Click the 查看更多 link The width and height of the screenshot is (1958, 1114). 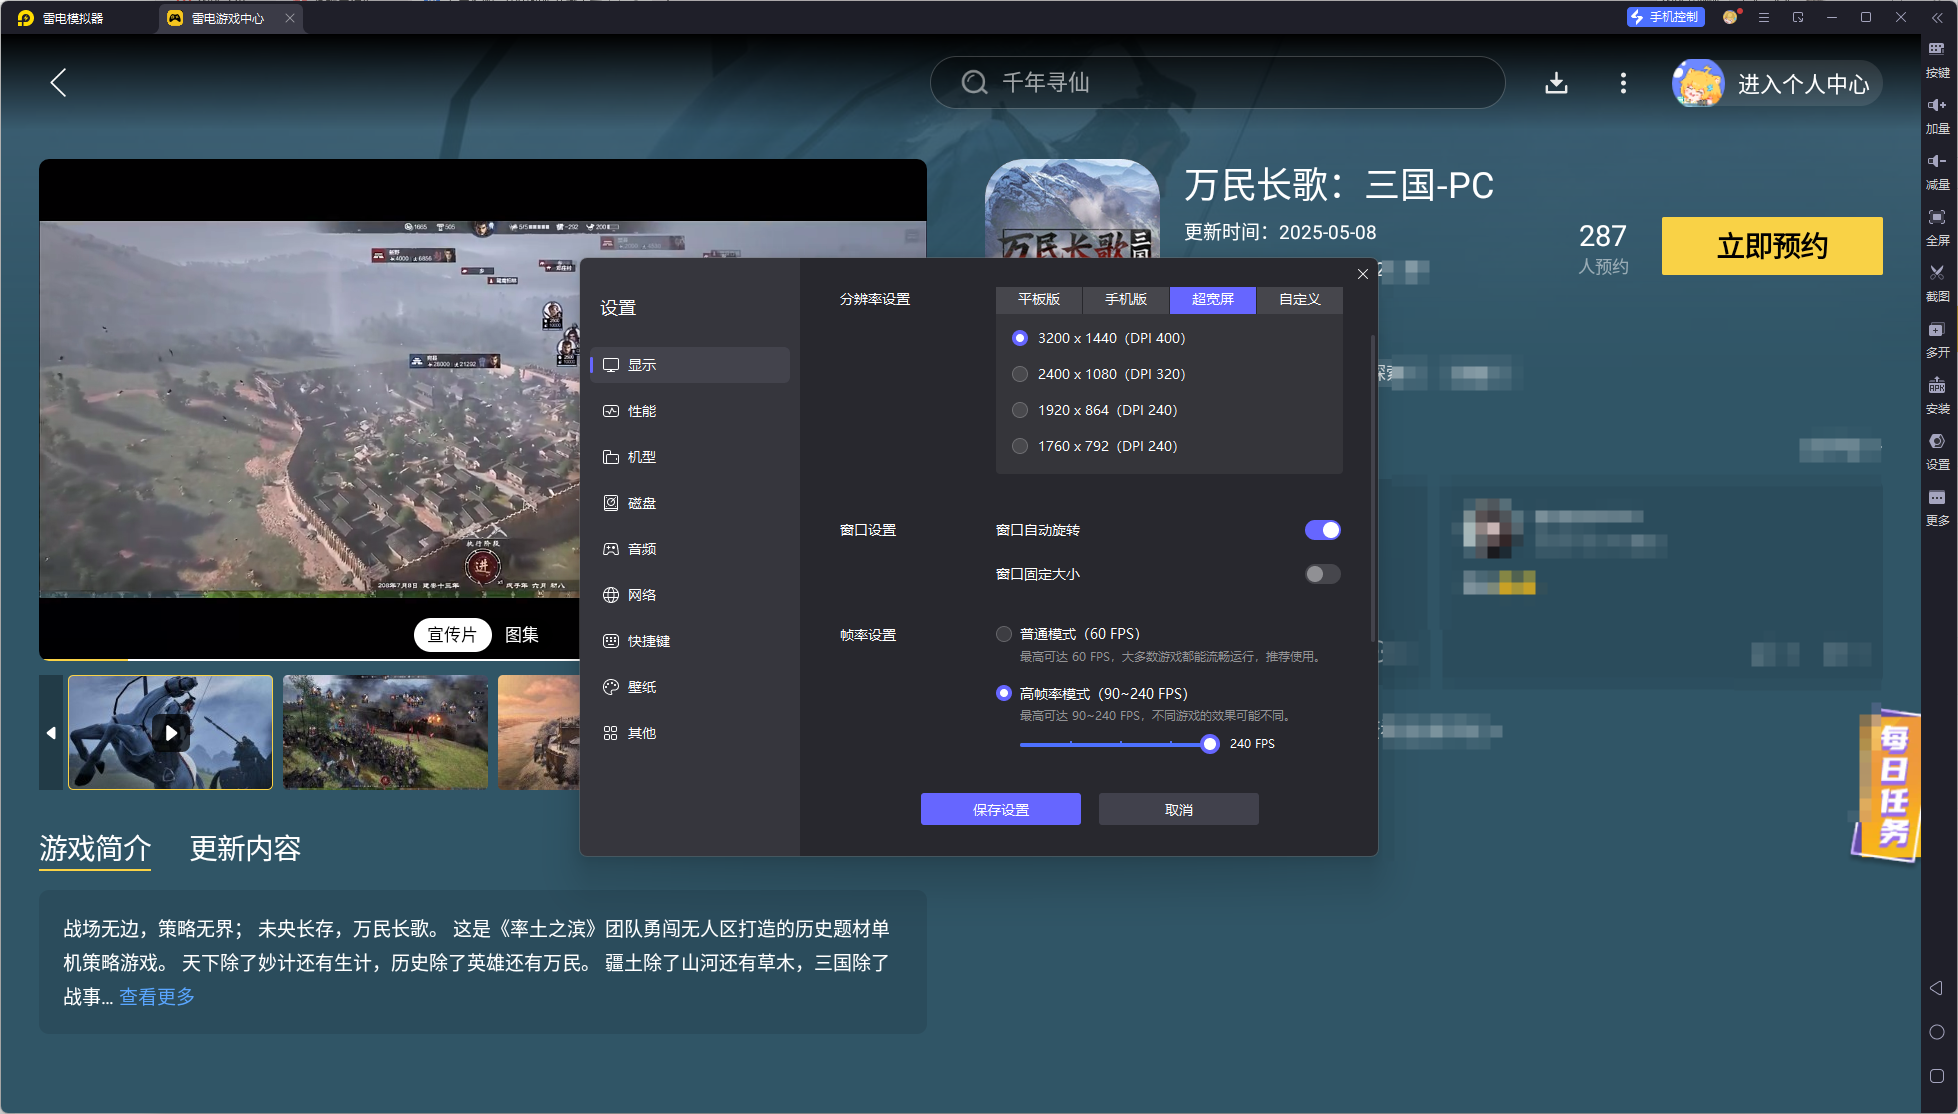point(156,996)
